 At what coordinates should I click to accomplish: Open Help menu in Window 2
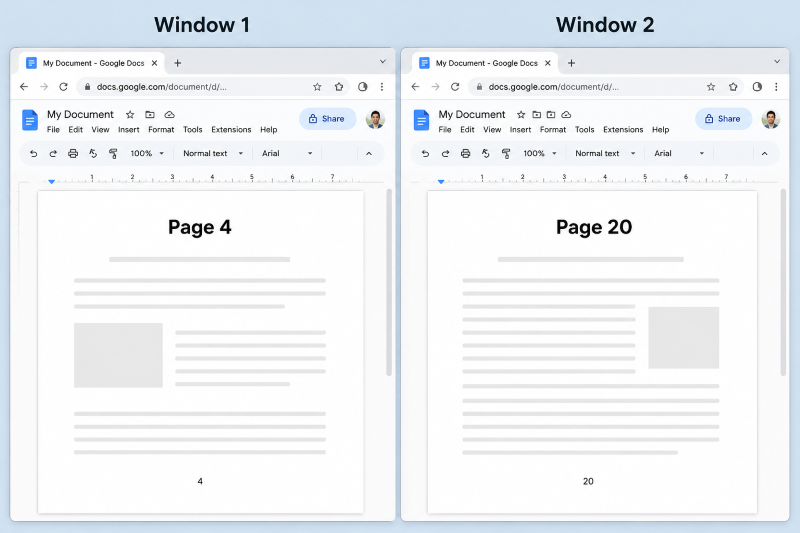(660, 130)
